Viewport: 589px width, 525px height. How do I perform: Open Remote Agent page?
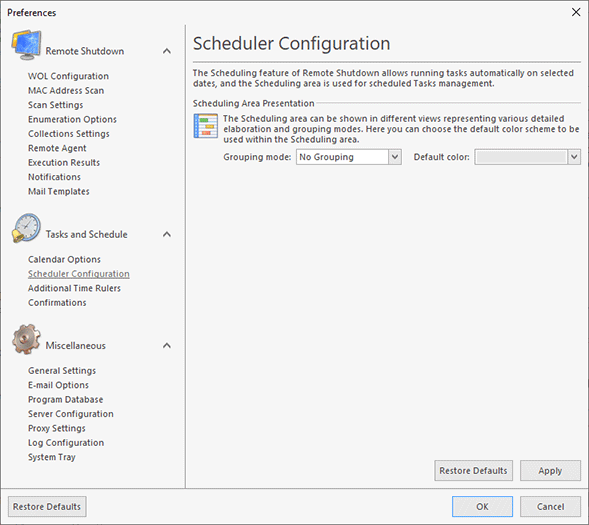pyautogui.click(x=57, y=148)
